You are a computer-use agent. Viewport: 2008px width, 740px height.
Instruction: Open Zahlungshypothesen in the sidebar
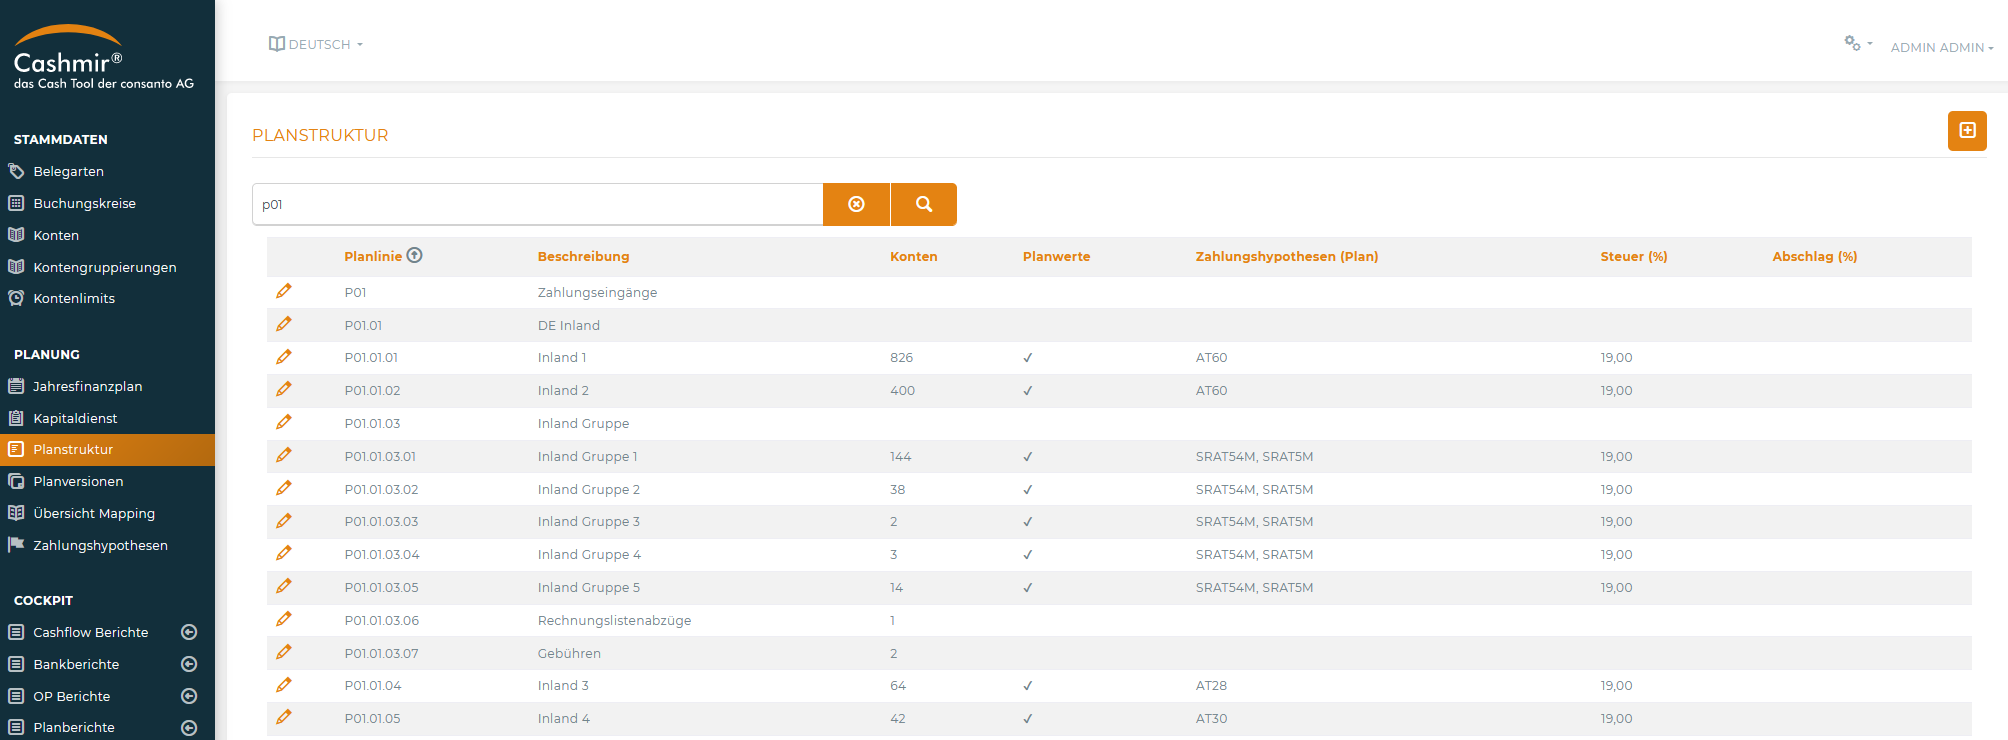(100, 545)
